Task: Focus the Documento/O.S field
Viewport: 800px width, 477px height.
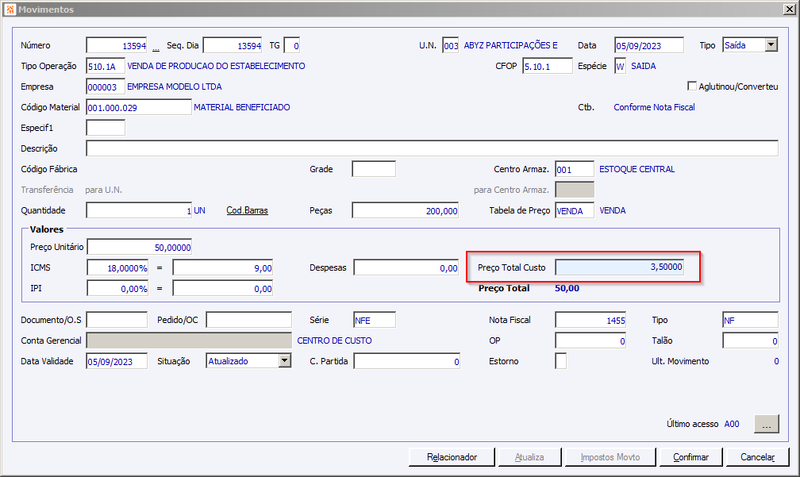Action: click(117, 320)
